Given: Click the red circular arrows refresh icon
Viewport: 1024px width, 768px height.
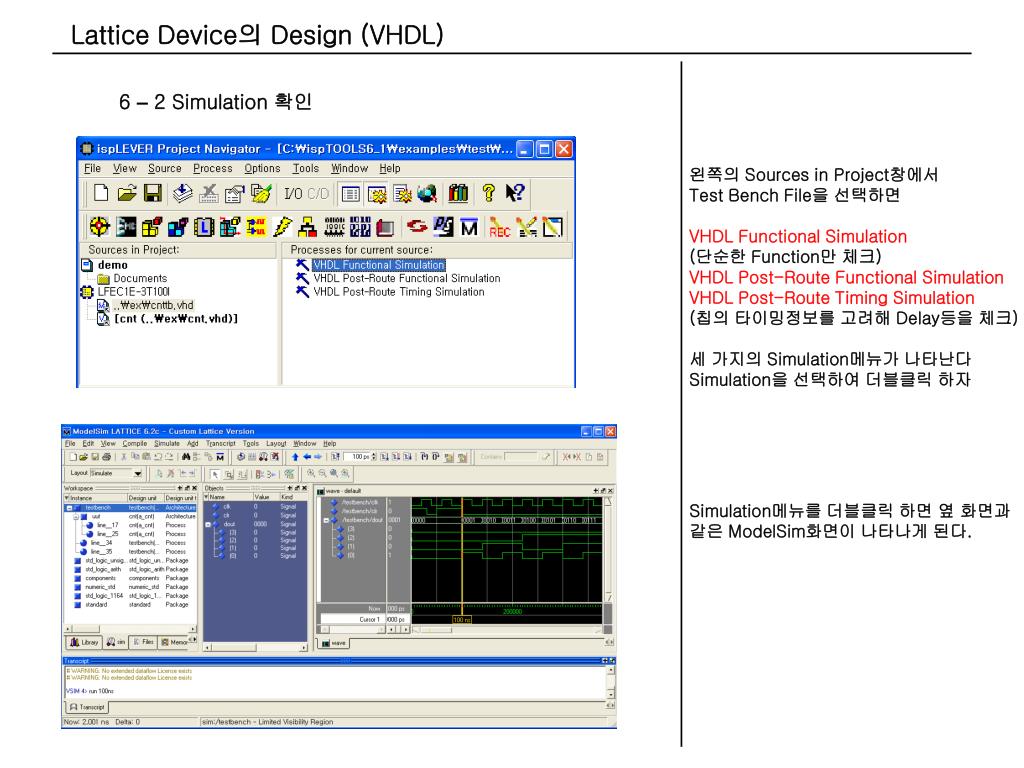Looking at the screenshot, I should (x=417, y=227).
